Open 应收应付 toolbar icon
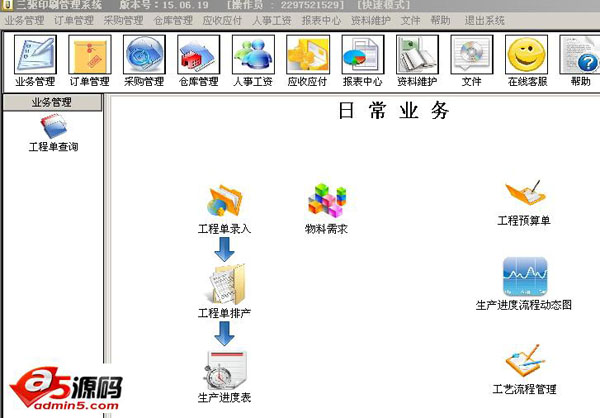This screenshot has height=418, width=600. (308, 54)
